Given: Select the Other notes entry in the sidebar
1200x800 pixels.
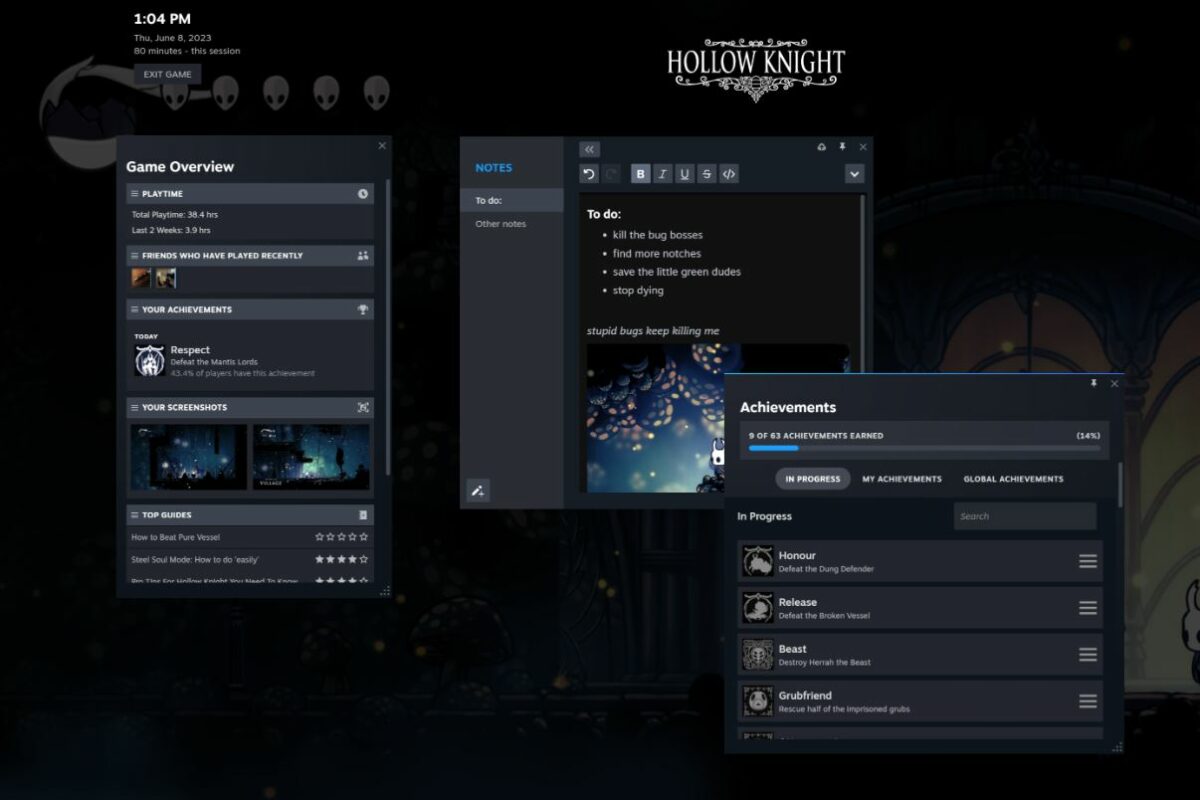Looking at the screenshot, I should pyautogui.click(x=500, y=223).
